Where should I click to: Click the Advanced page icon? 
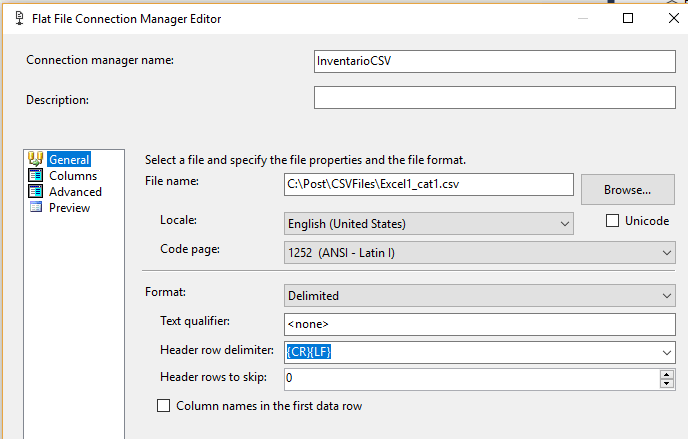tap(36, 192)
